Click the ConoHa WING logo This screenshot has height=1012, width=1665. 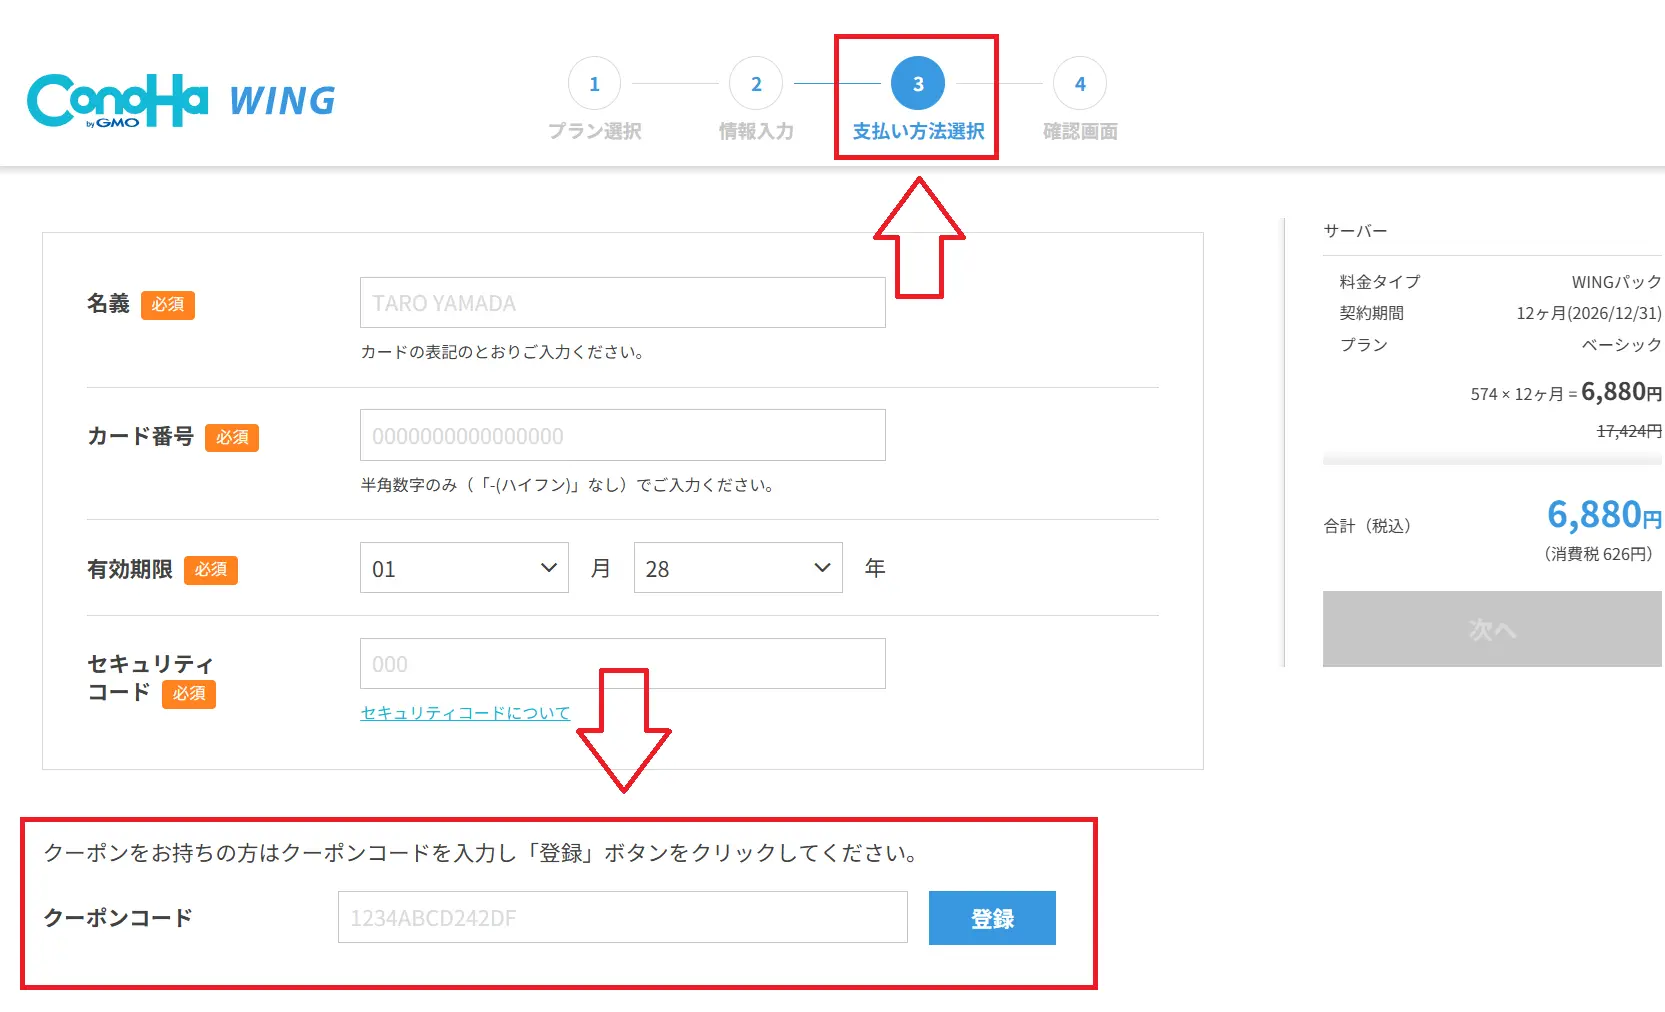(180, 98)
